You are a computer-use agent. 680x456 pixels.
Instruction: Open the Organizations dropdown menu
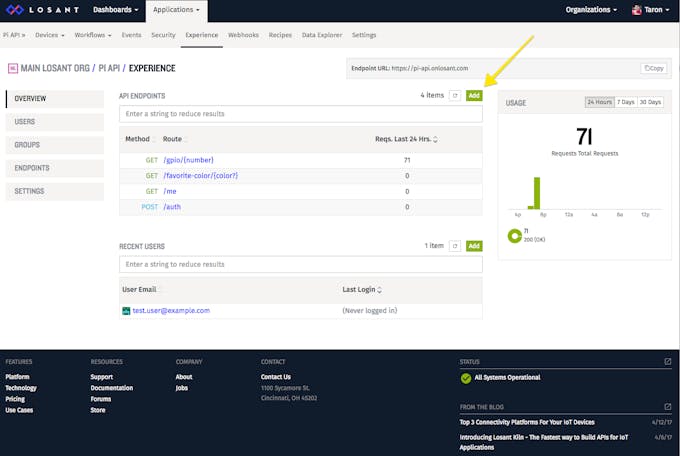pyautogui.click(x=591, y=10)
